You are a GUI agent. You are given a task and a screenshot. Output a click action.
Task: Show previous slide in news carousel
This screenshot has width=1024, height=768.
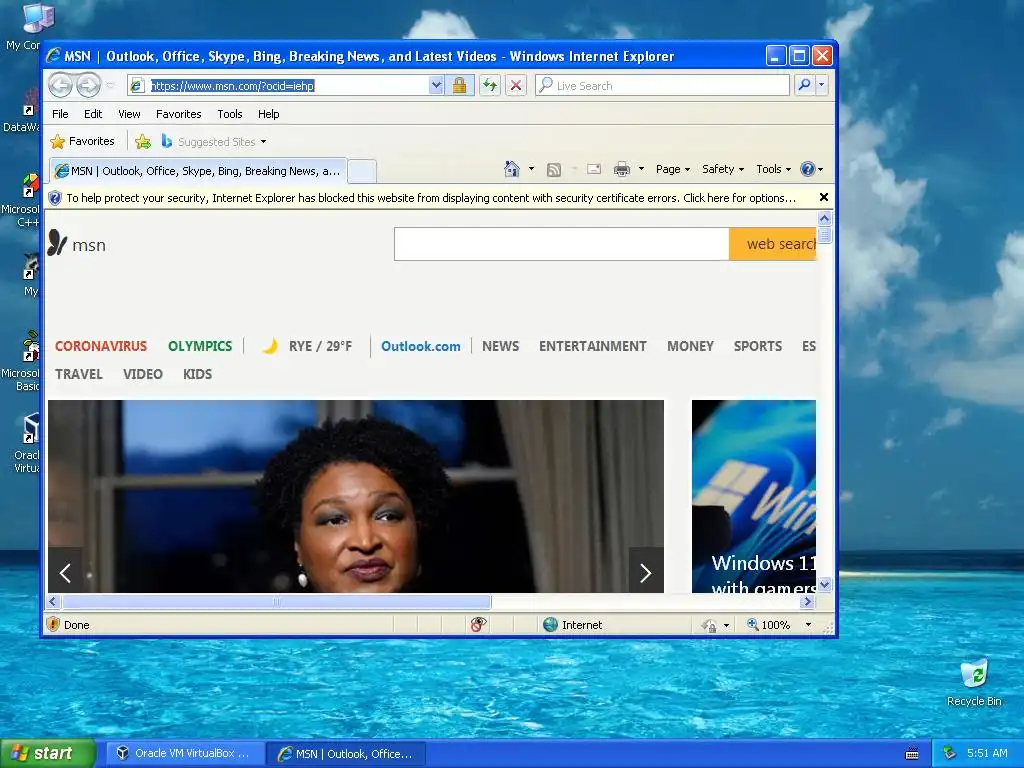click(x=65, y=573)
